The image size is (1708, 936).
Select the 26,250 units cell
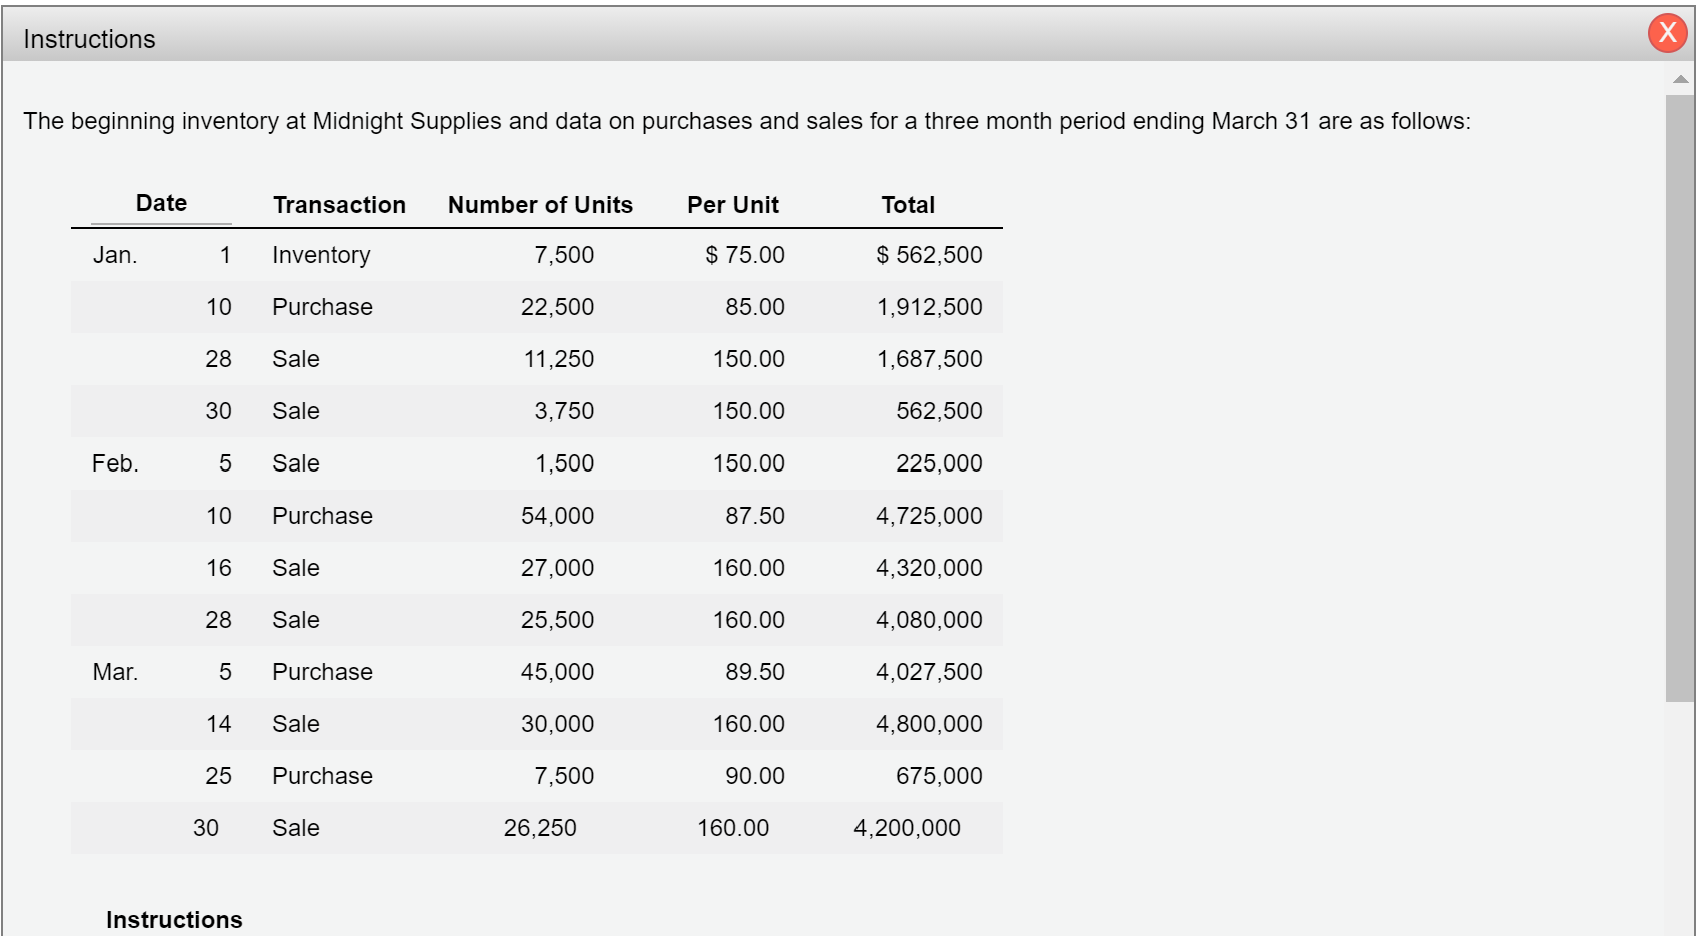[x=540, y=828]
